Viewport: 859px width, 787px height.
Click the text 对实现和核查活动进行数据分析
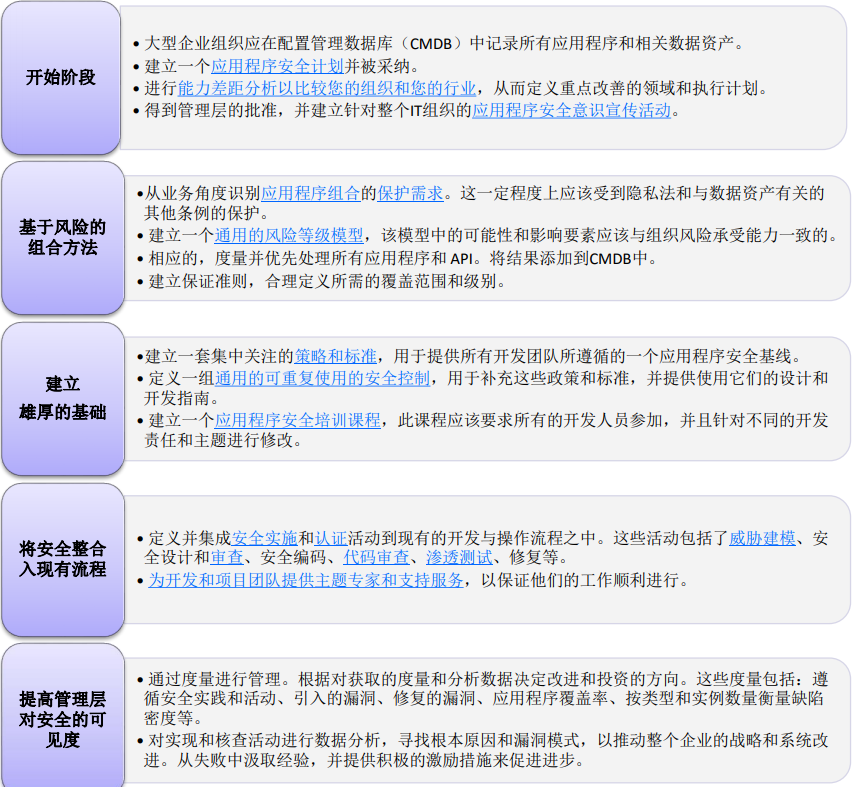click(x=264, y=740)
